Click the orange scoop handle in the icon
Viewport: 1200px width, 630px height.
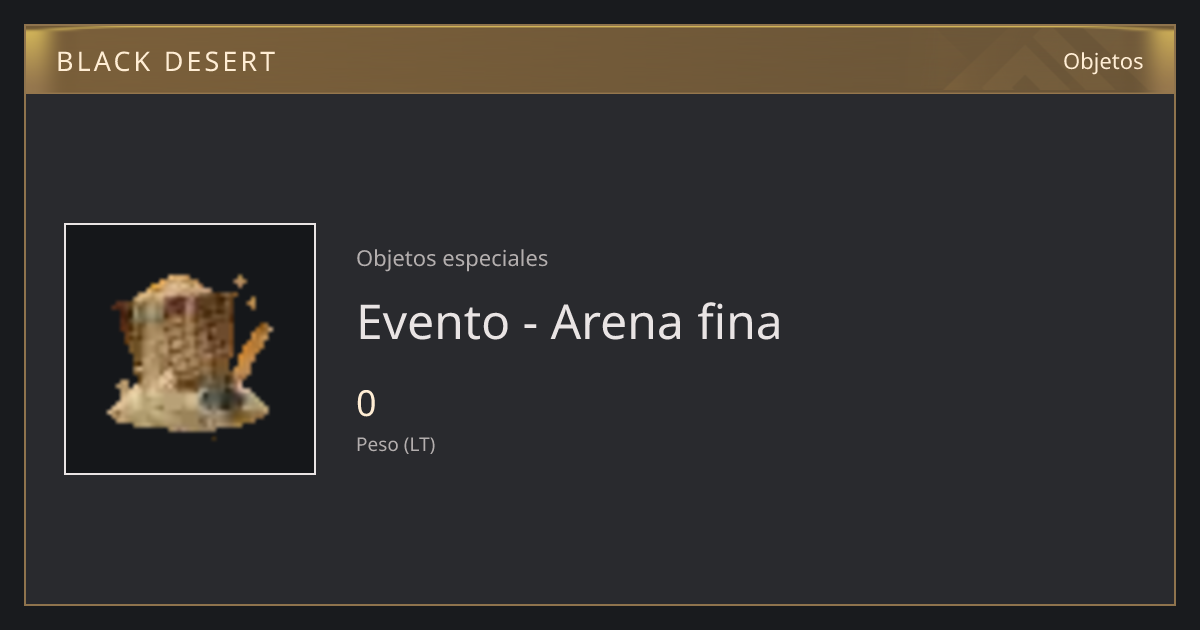(x=250, y=352)
